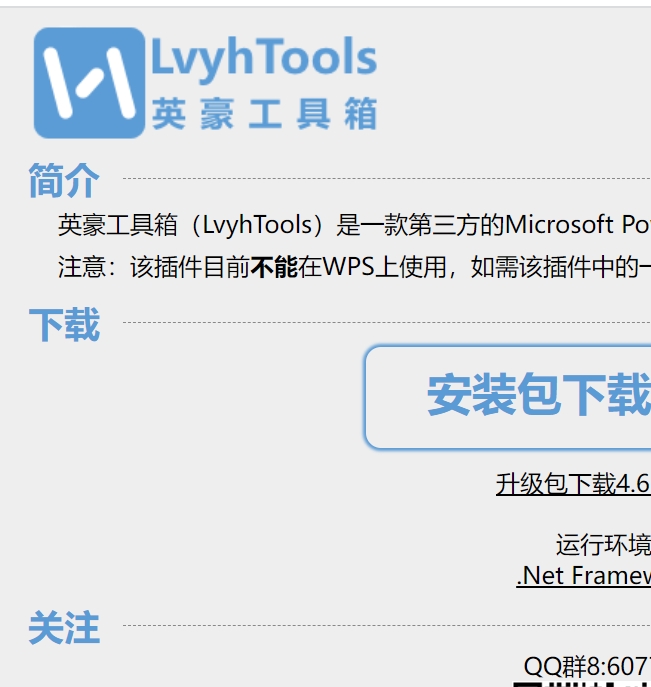
Task: Click the 简介 section heading
Action: (64, 181)
